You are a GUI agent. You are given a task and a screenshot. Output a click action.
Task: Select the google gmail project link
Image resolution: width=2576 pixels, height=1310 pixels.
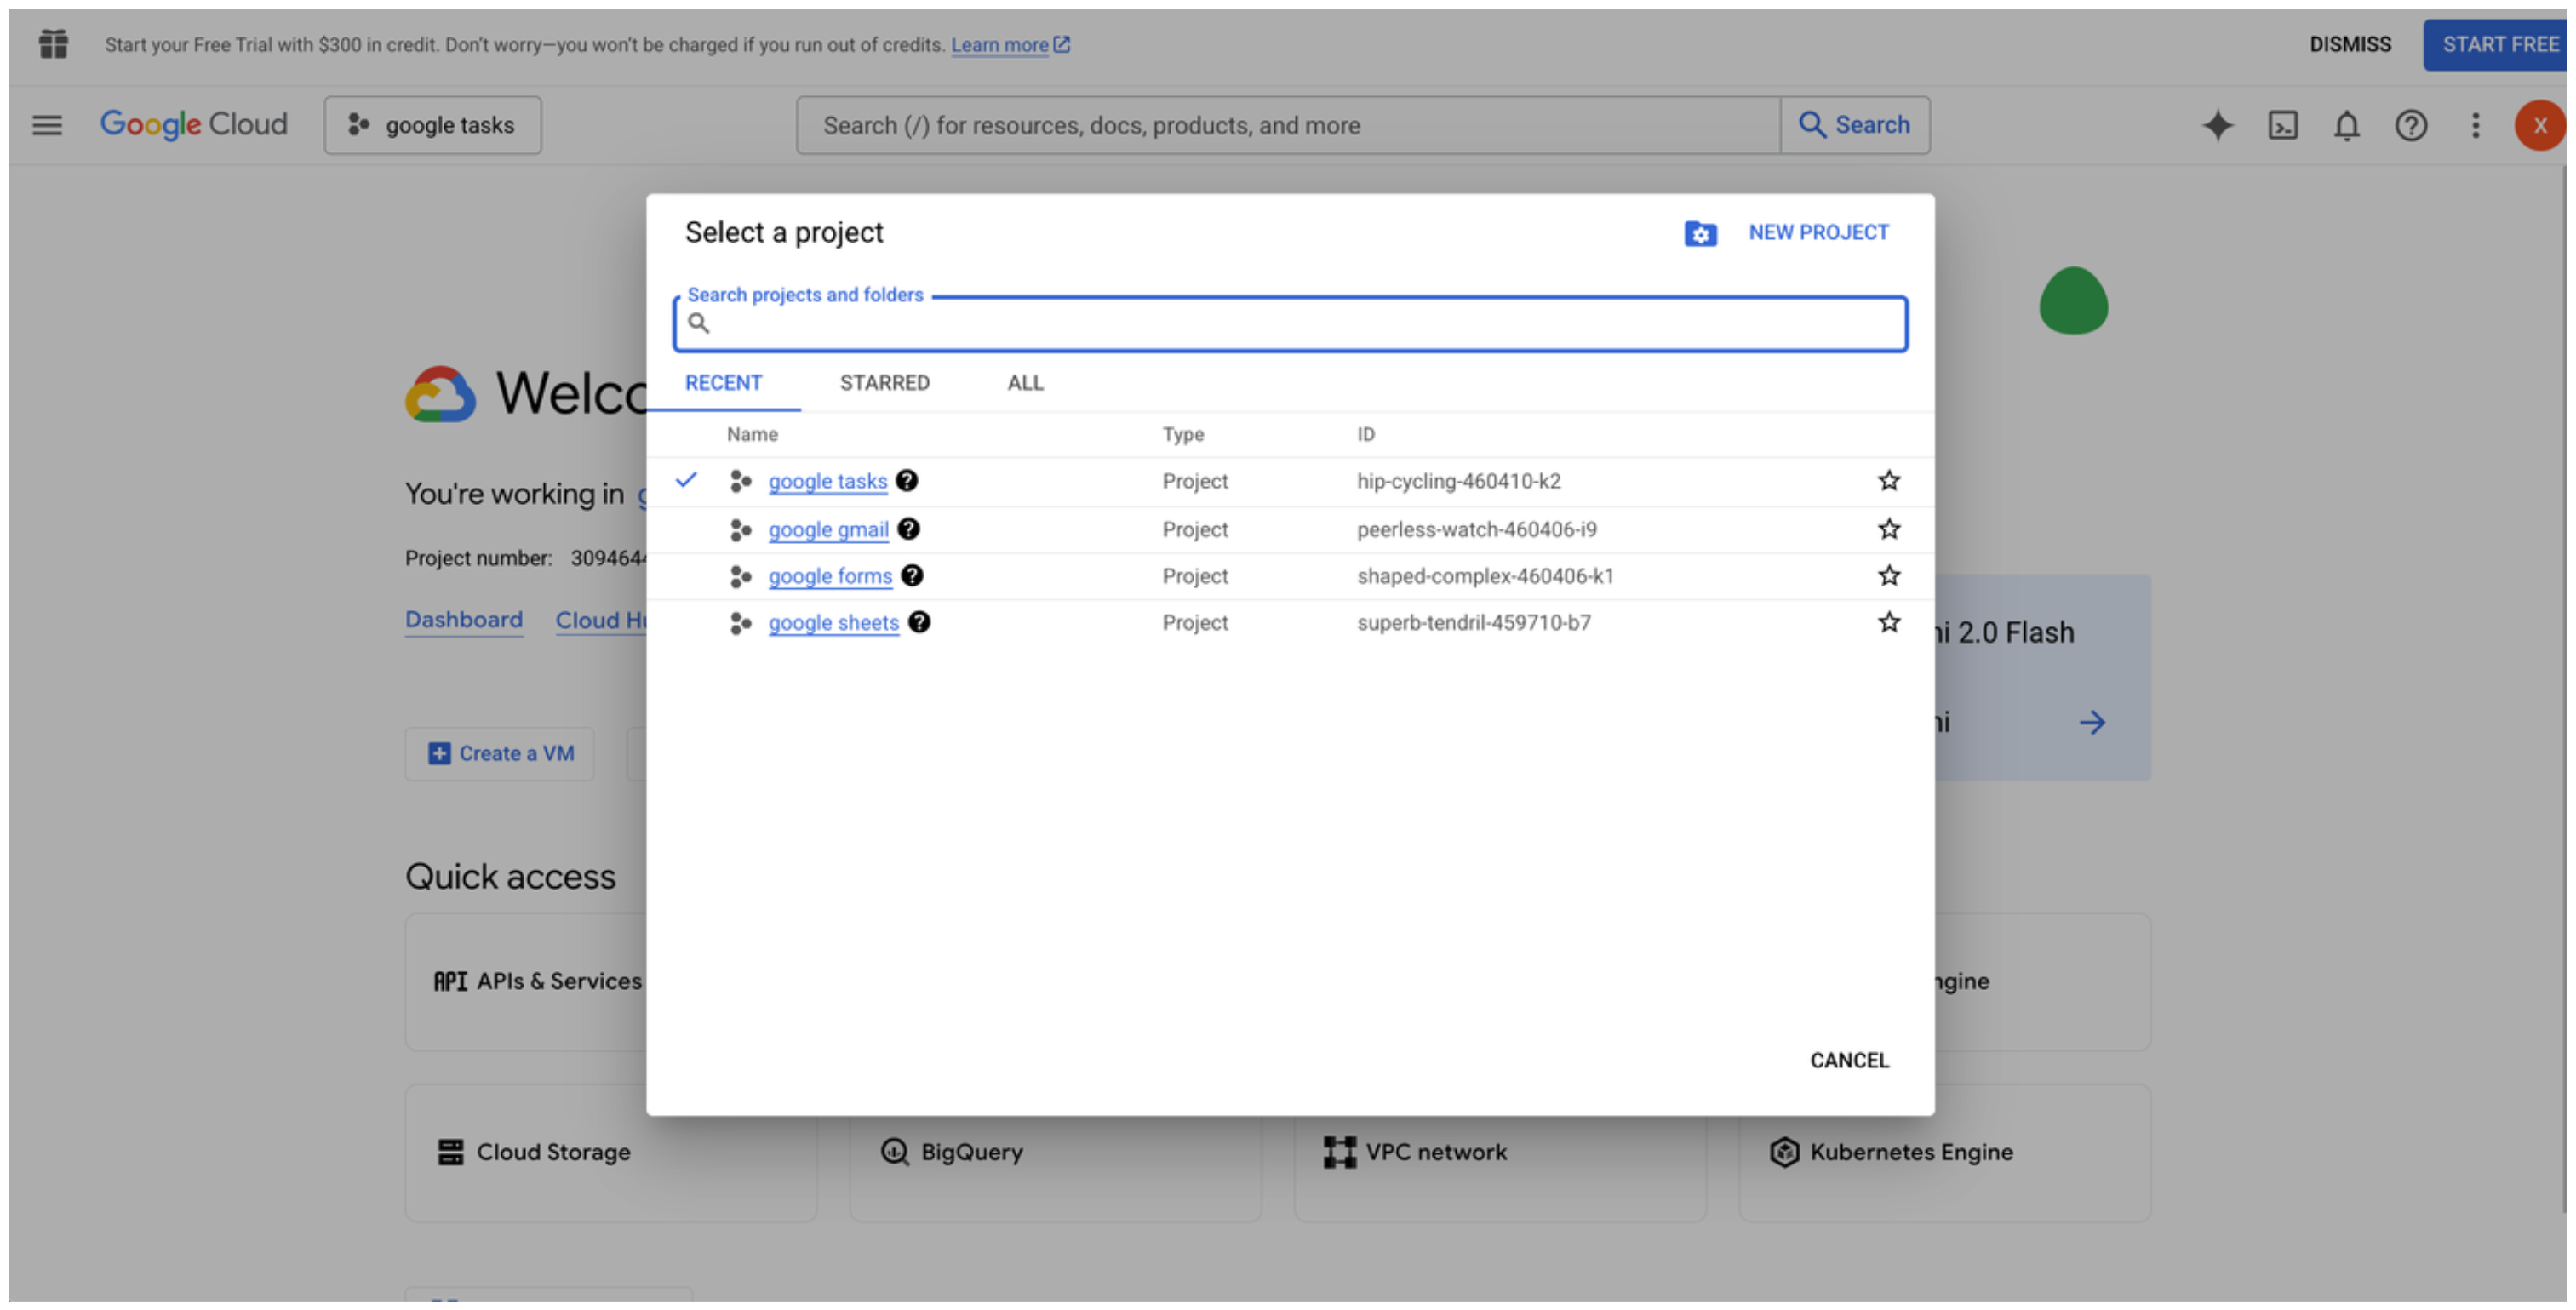click(x=828, y=530)
